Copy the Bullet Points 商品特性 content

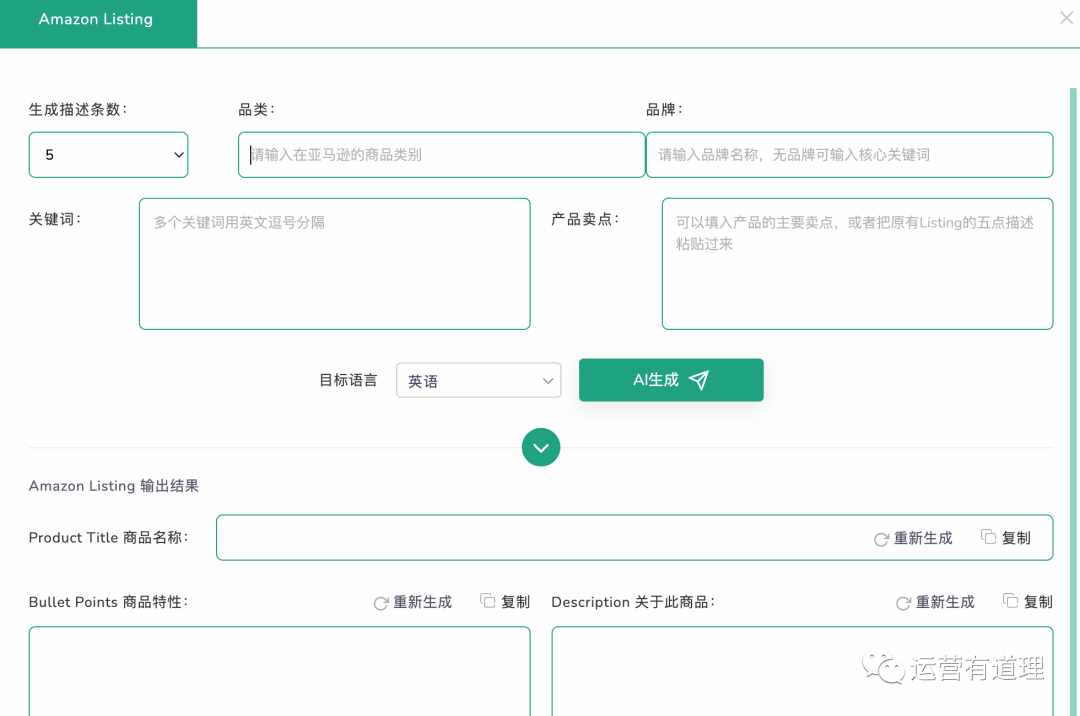(x=505, y=602)
